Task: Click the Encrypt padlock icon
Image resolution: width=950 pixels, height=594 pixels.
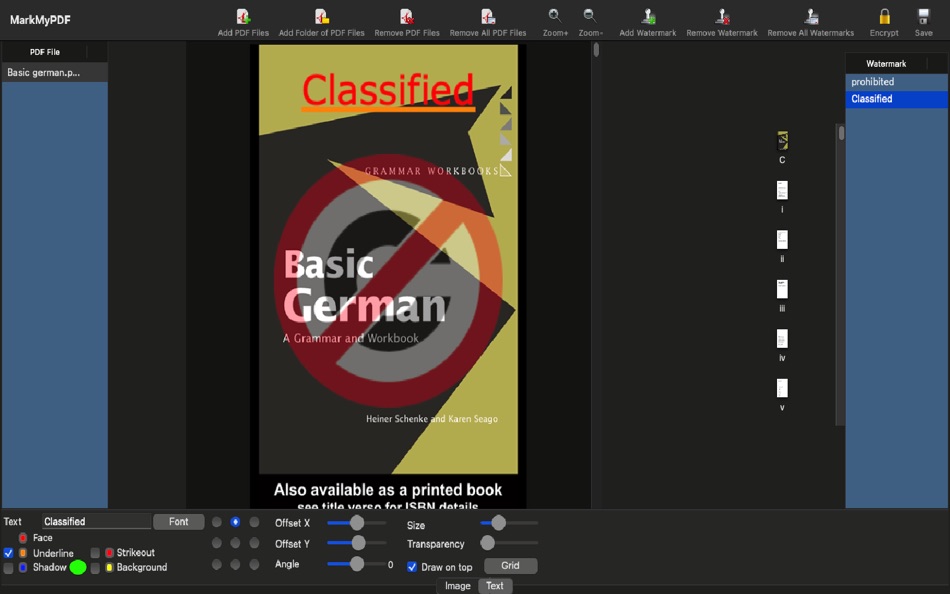Action: 884,16
